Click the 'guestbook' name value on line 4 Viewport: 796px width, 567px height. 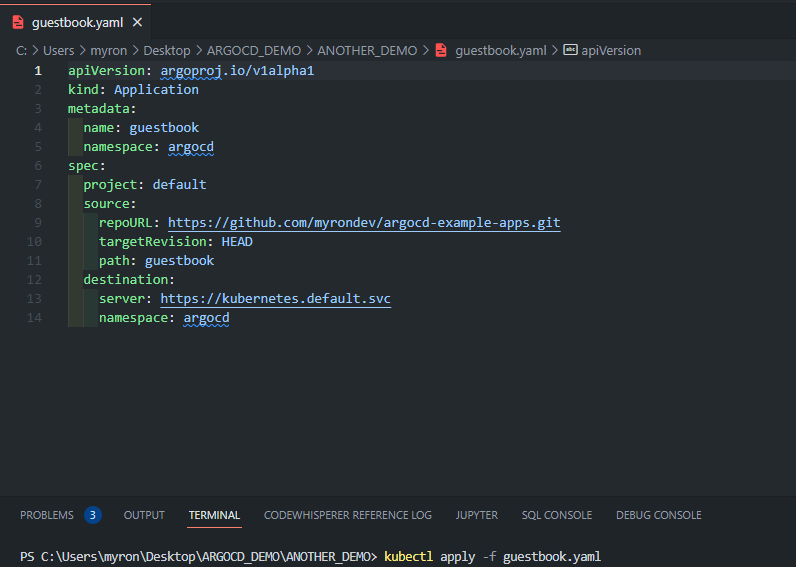[164, 127]
